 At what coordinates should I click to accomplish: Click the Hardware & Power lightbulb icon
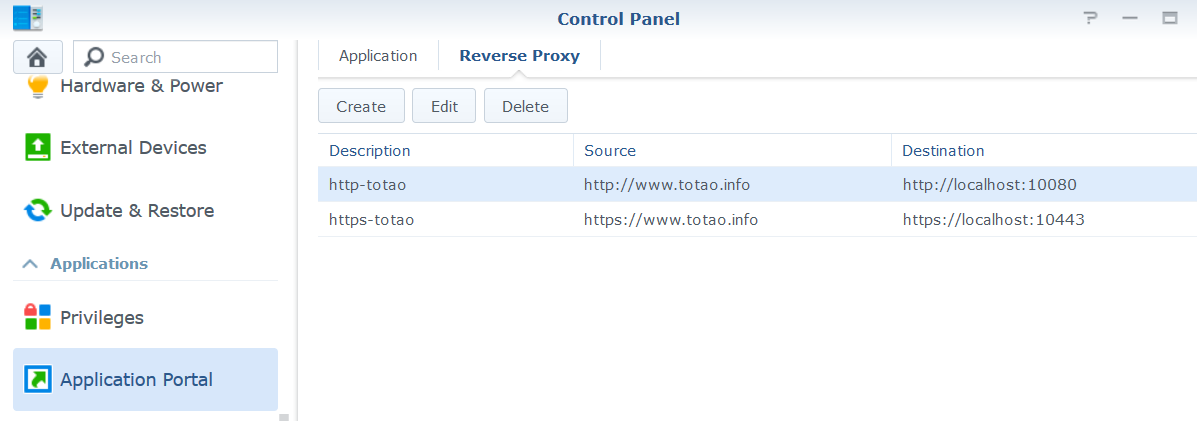37,86
